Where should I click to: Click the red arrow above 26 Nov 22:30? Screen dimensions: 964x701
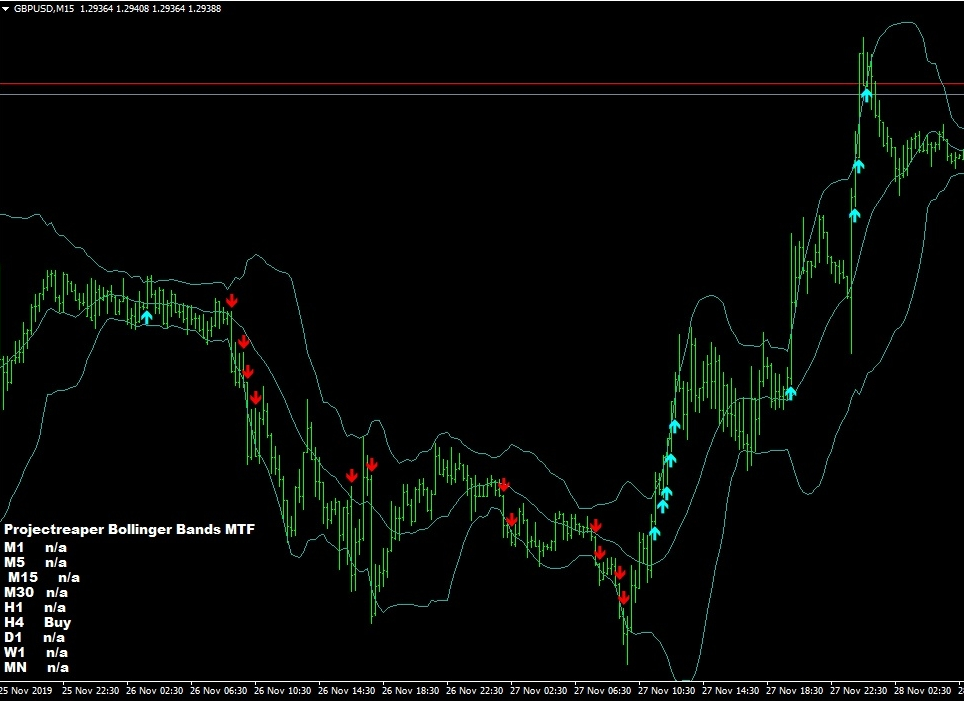coord(504,485)
